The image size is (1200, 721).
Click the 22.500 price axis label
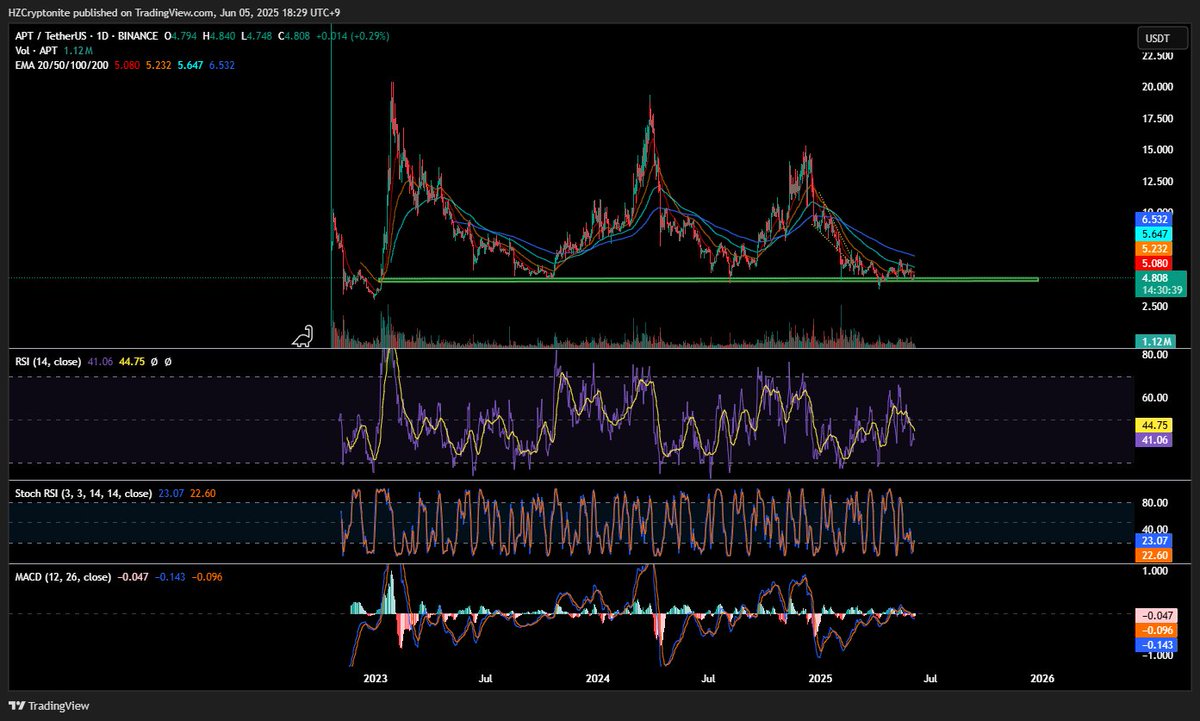1157,57
